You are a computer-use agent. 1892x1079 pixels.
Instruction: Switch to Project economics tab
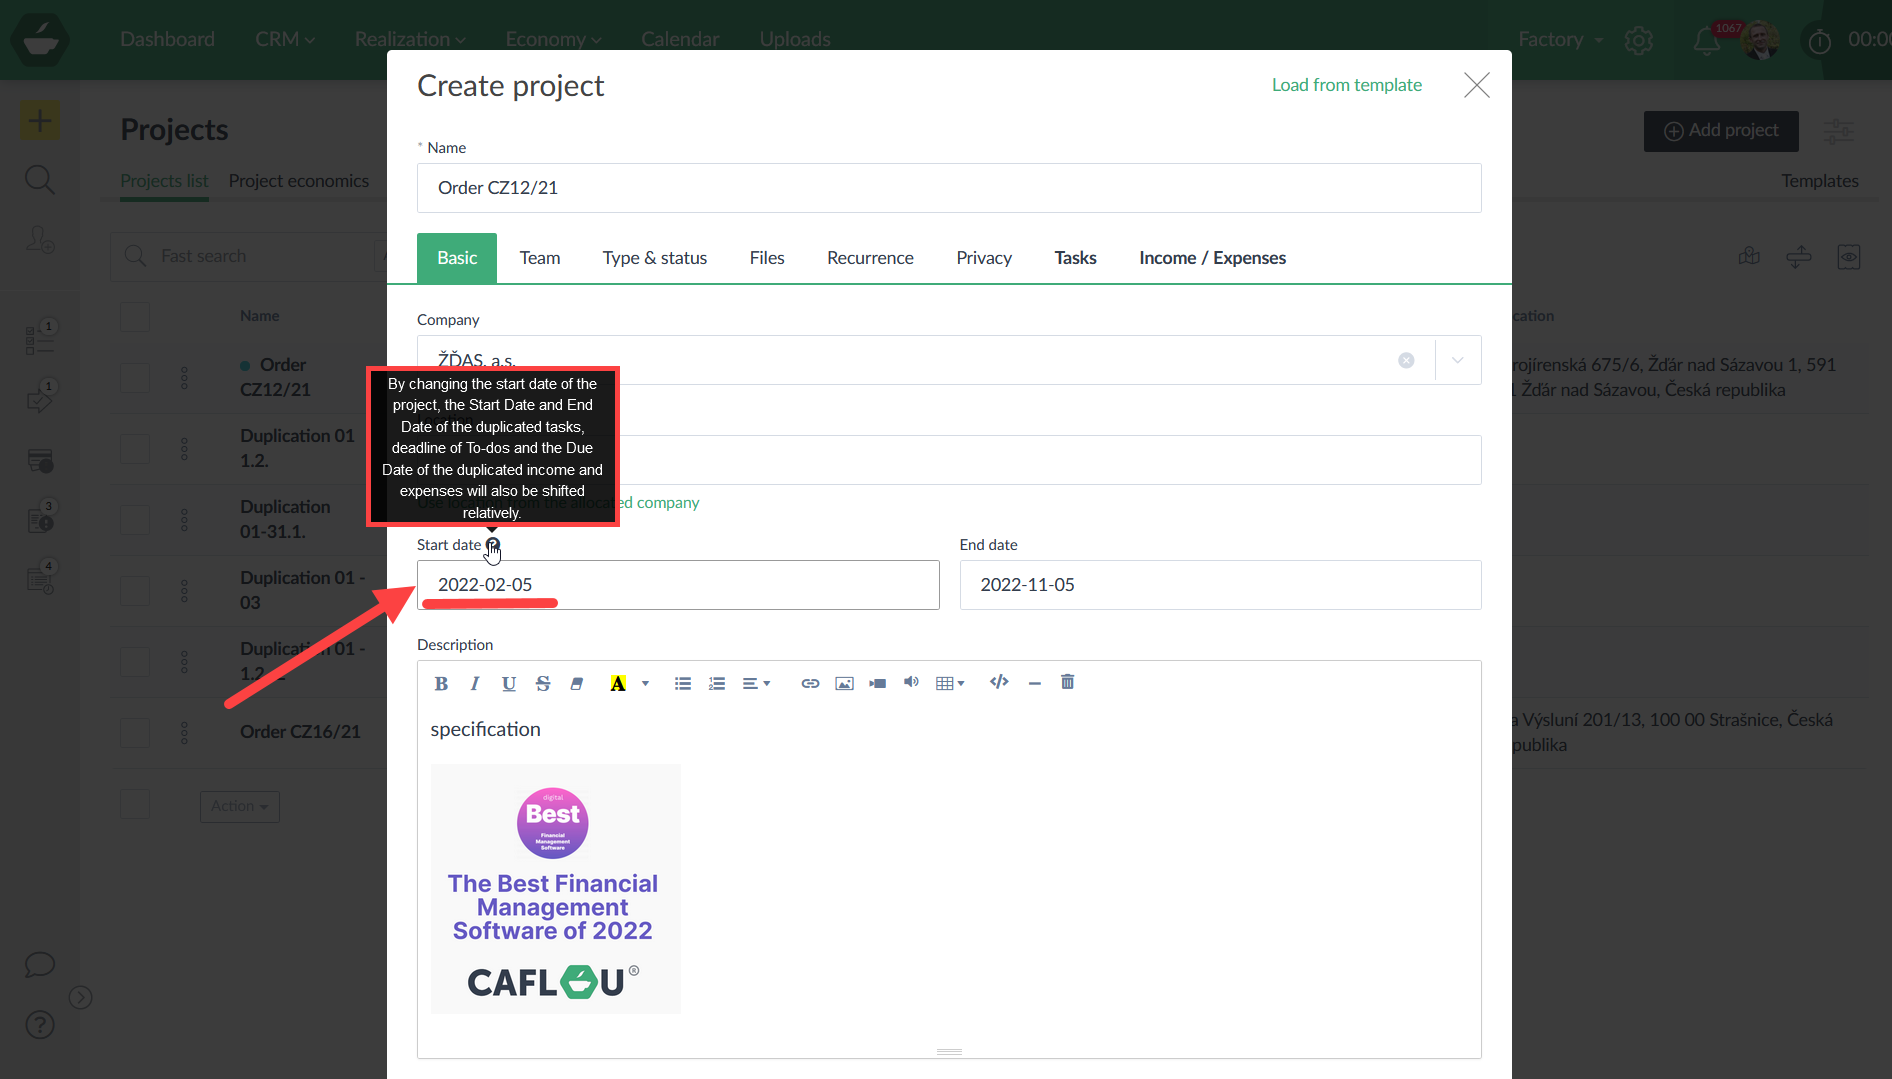click(298, 181)
